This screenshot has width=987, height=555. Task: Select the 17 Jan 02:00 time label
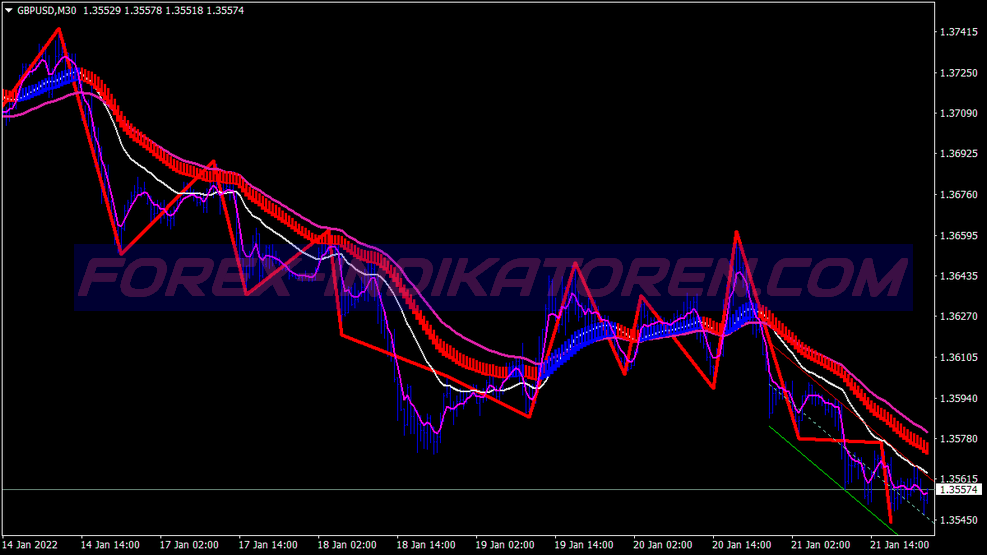189,546
